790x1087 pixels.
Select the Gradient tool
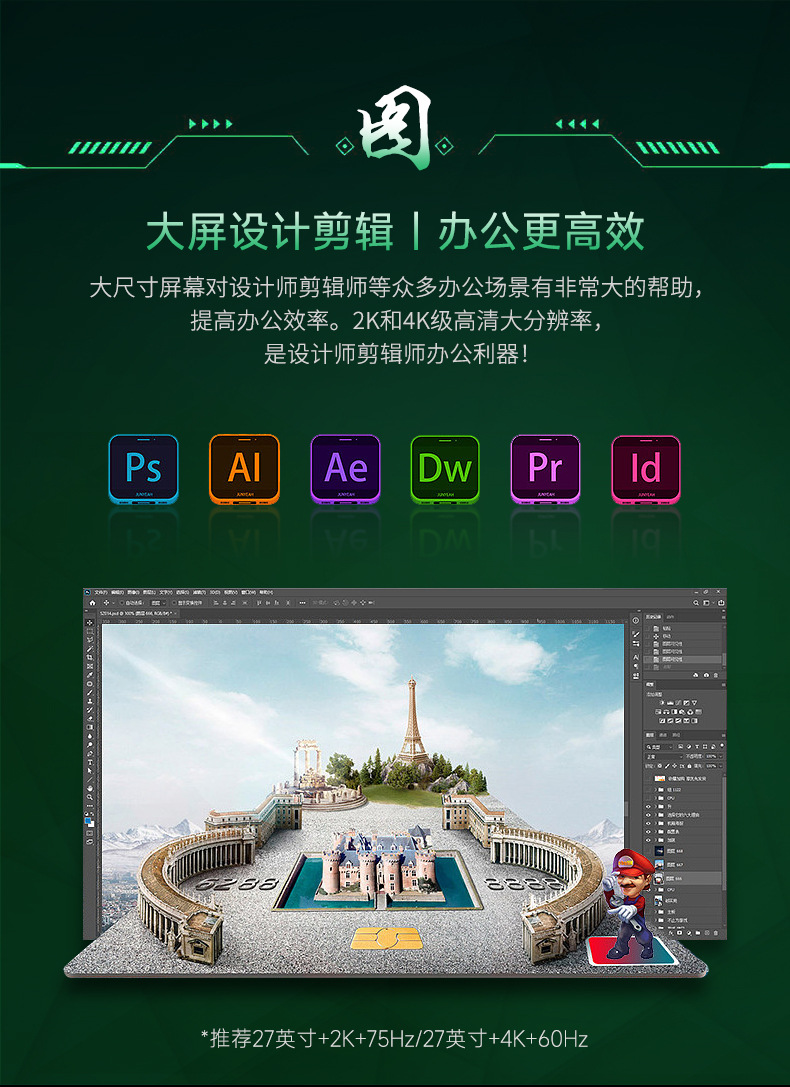pyautogui.click(x=89, y=727)
